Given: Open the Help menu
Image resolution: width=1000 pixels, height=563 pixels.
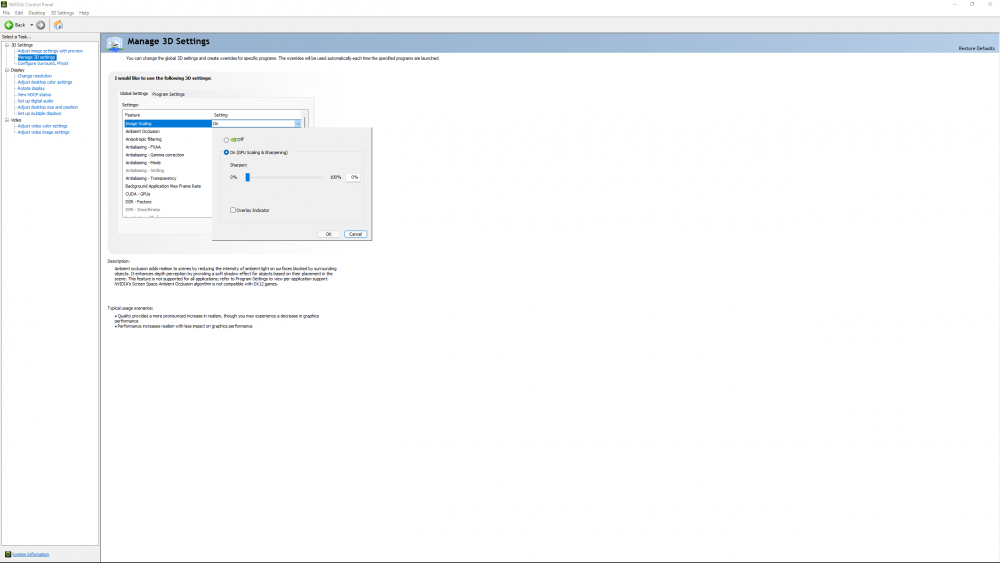Looking at the screenshot, I should coord(84,13).
